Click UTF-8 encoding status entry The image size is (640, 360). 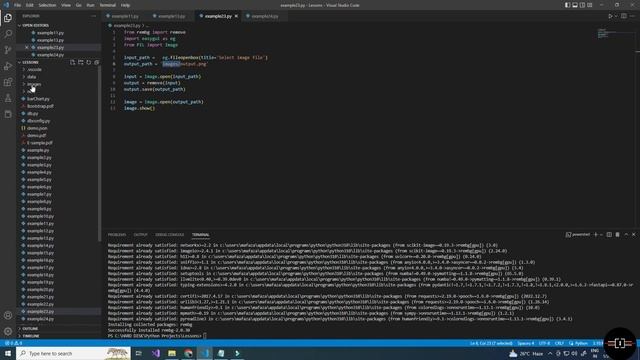(x=544, y=343)
